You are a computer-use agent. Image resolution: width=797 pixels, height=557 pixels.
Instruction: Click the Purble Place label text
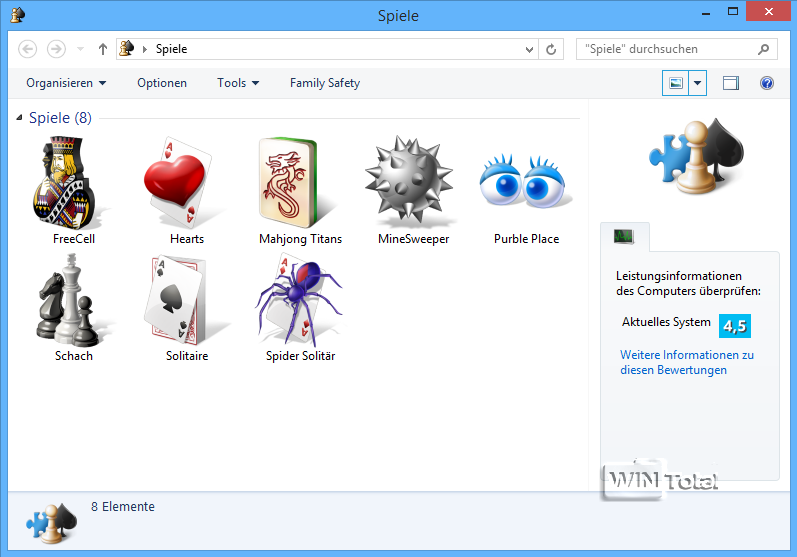tap(527, 239)
